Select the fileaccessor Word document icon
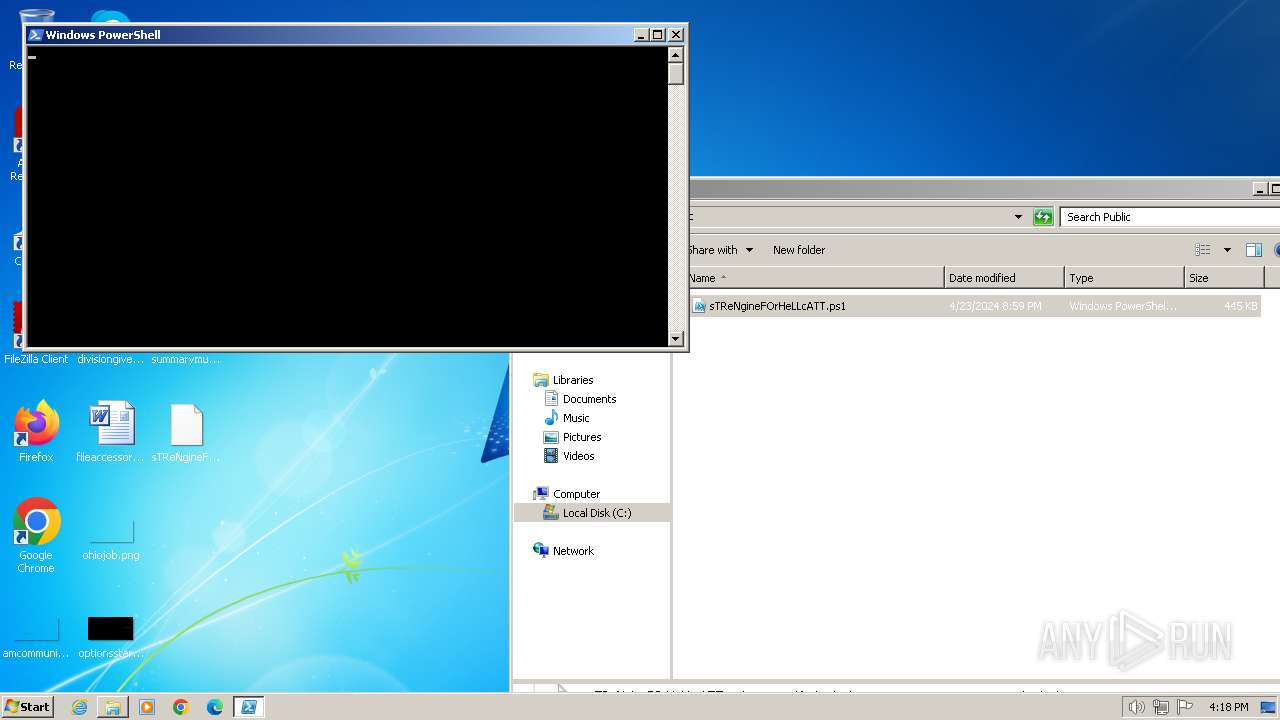The height and width of the screenshot is (720, 1280). tap(110, 430)
